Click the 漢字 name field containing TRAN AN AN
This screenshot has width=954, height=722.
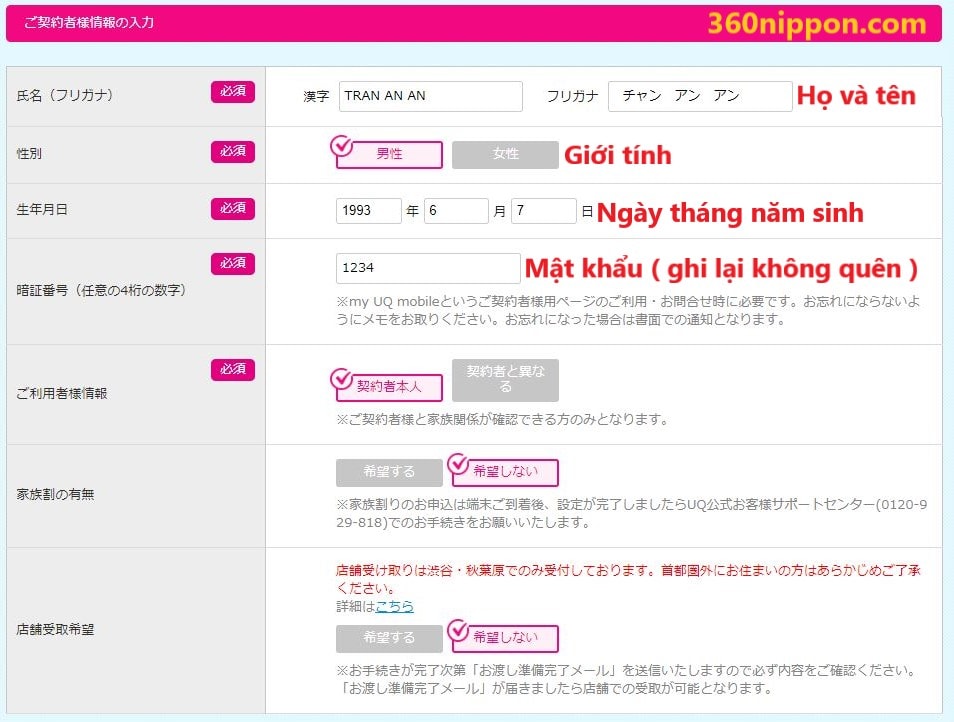[x=430, y=96]
